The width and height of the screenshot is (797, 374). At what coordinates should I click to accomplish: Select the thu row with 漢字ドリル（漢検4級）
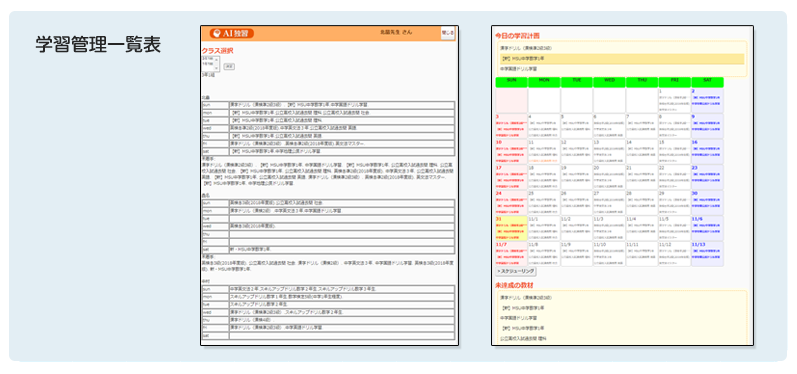[328, 320]
